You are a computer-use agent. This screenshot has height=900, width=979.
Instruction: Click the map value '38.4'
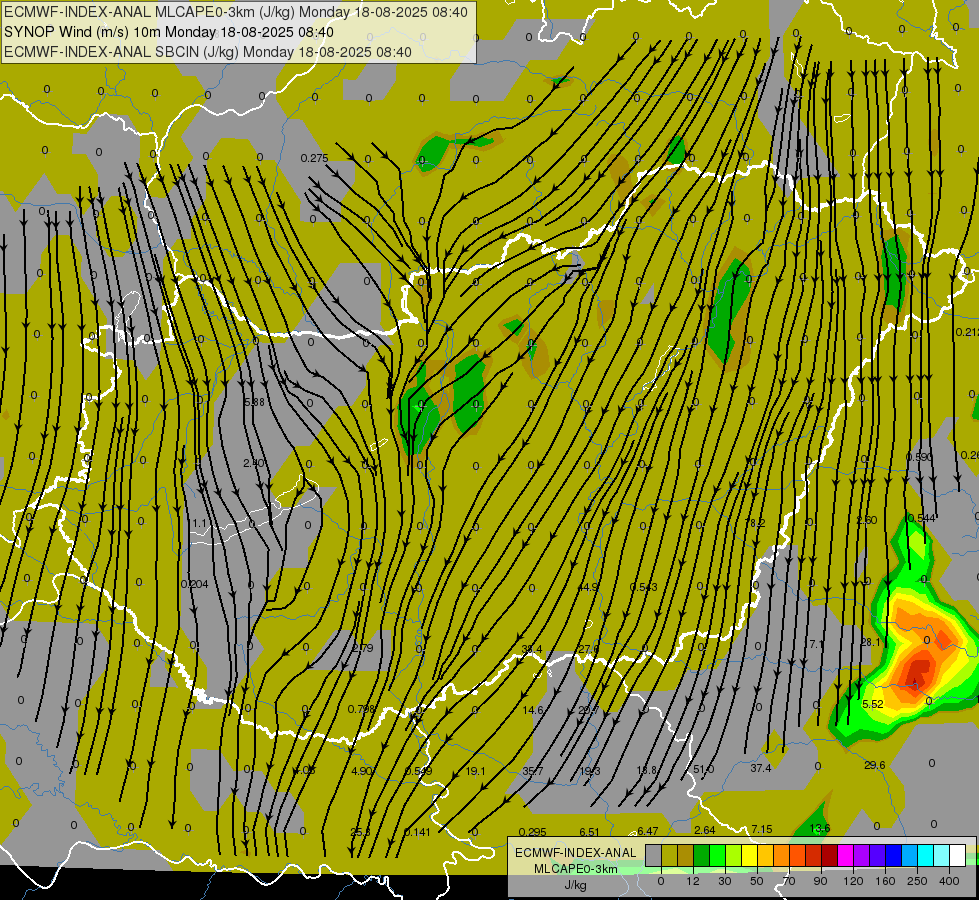pos(532,650)
